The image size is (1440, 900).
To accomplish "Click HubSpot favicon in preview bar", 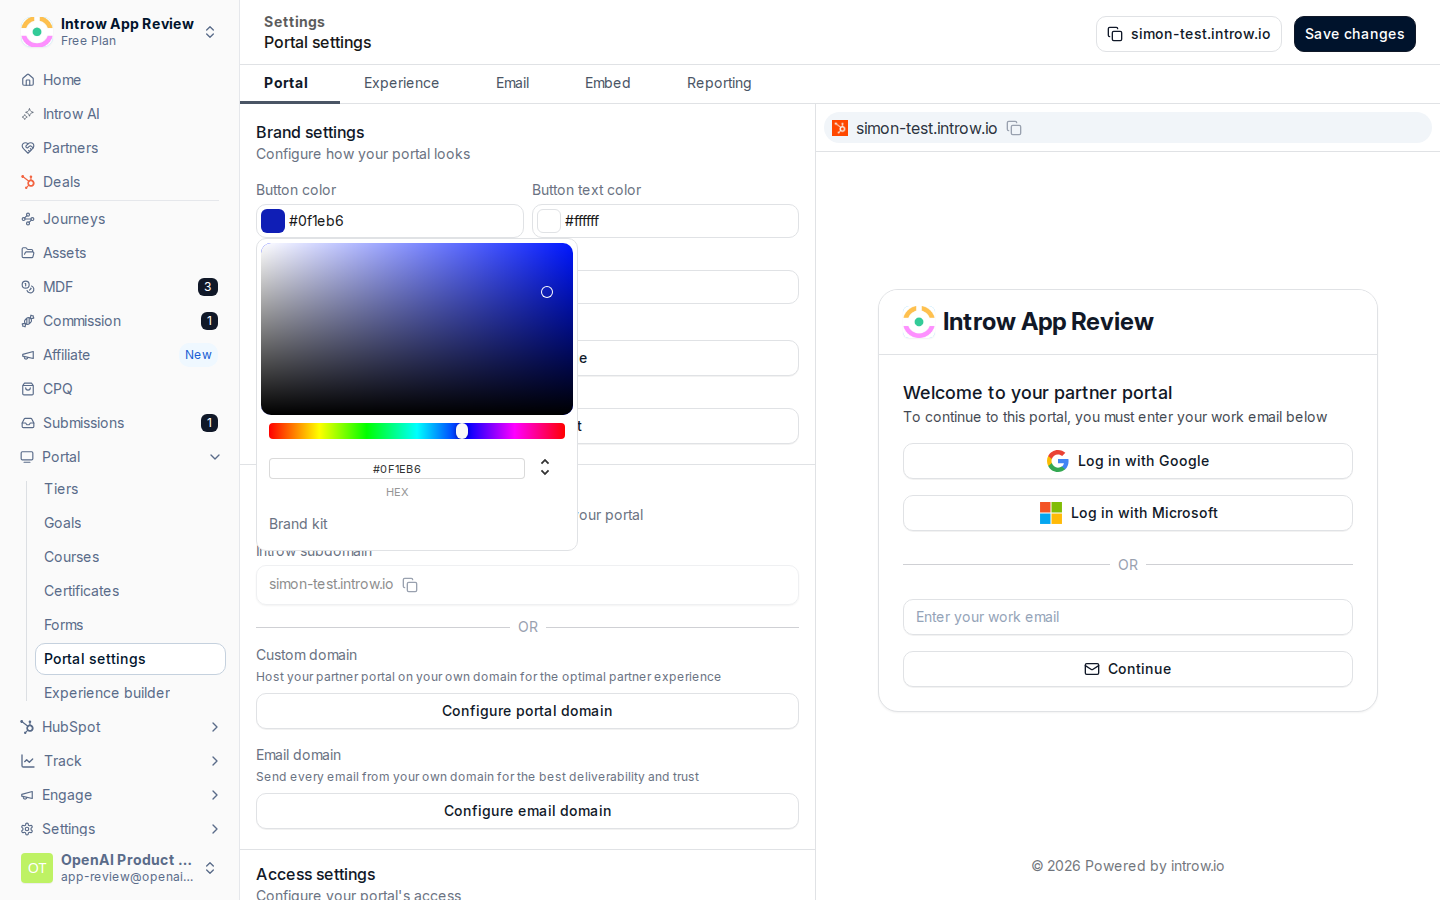I will (840, 128).
